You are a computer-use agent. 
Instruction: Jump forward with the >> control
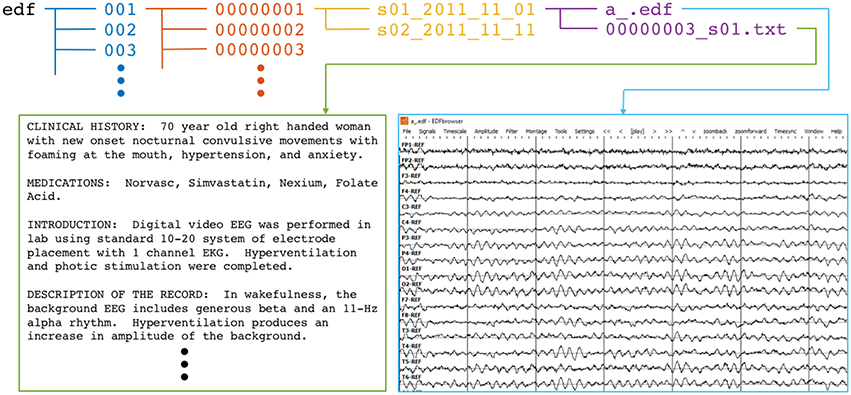[668, 132]
